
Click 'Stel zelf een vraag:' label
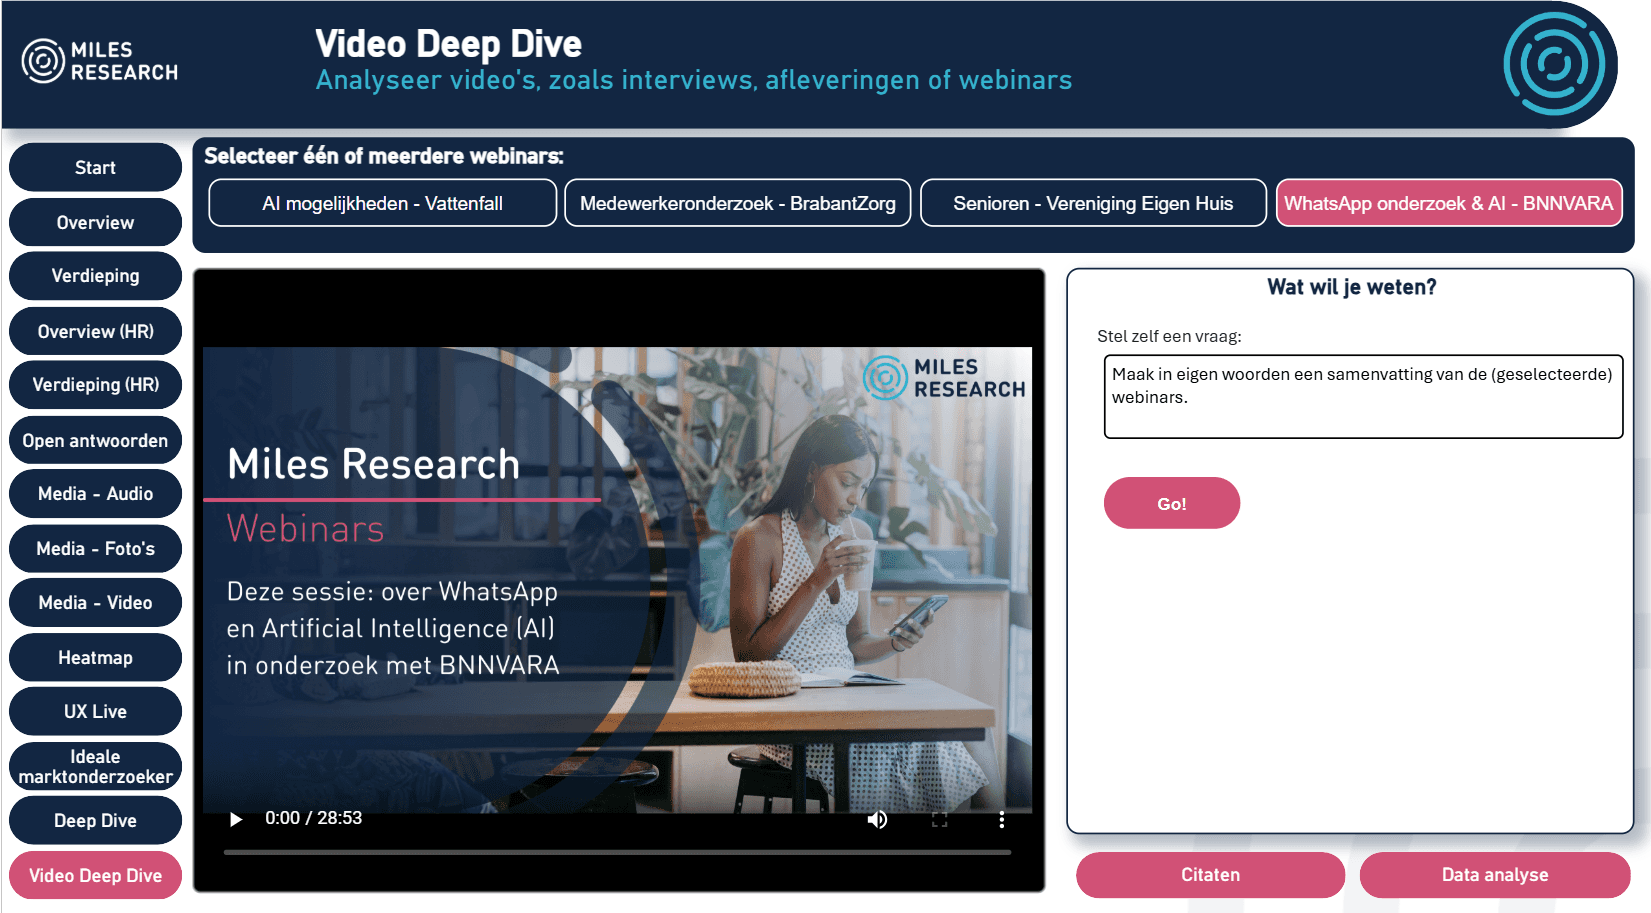(x=1169, y=336)
